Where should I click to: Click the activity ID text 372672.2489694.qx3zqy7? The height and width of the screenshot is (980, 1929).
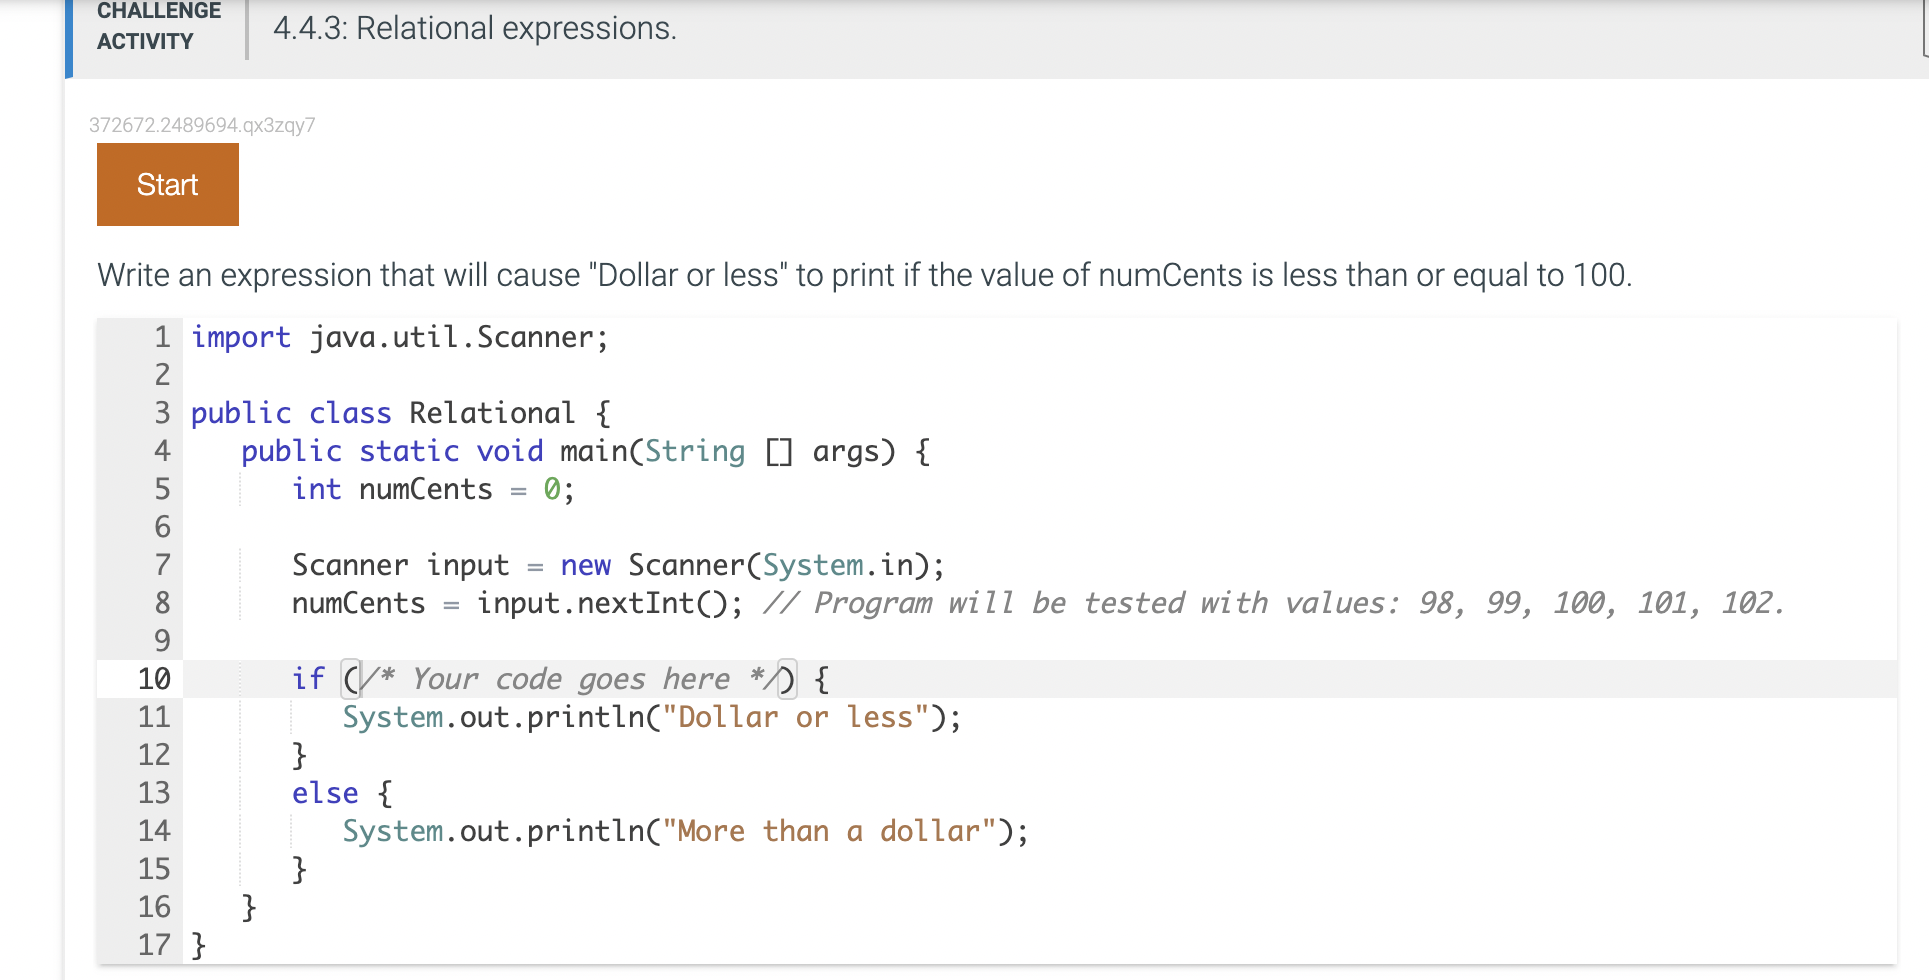[202, 125]
